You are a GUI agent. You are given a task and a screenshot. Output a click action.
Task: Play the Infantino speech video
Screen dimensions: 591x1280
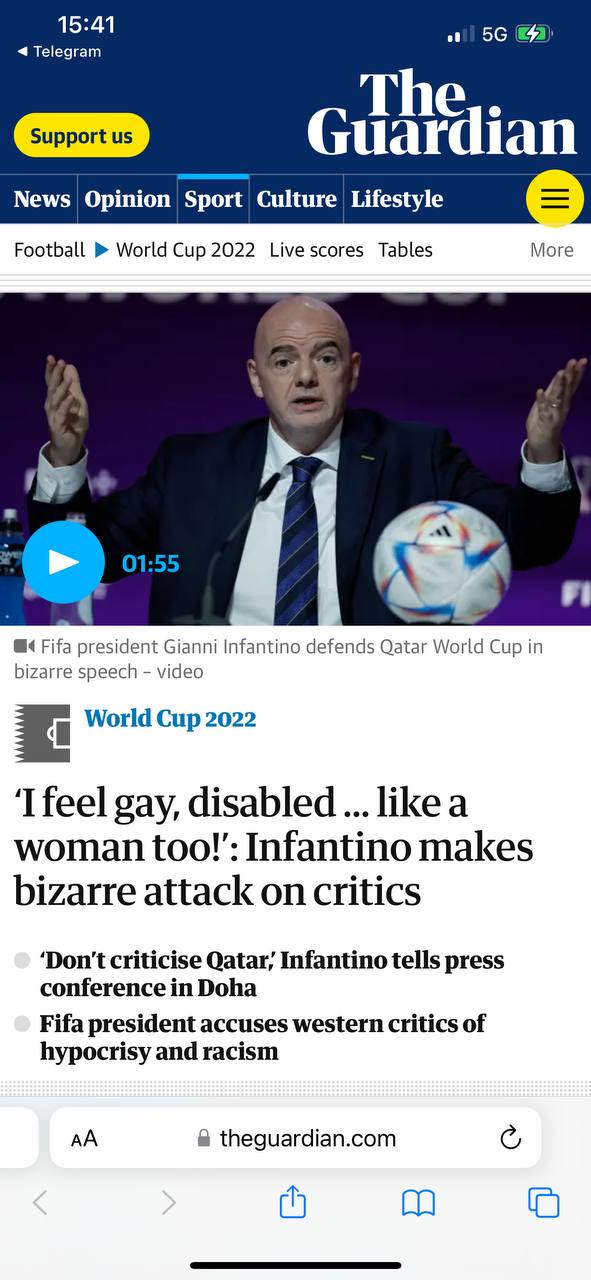click(x=63, y=562)
